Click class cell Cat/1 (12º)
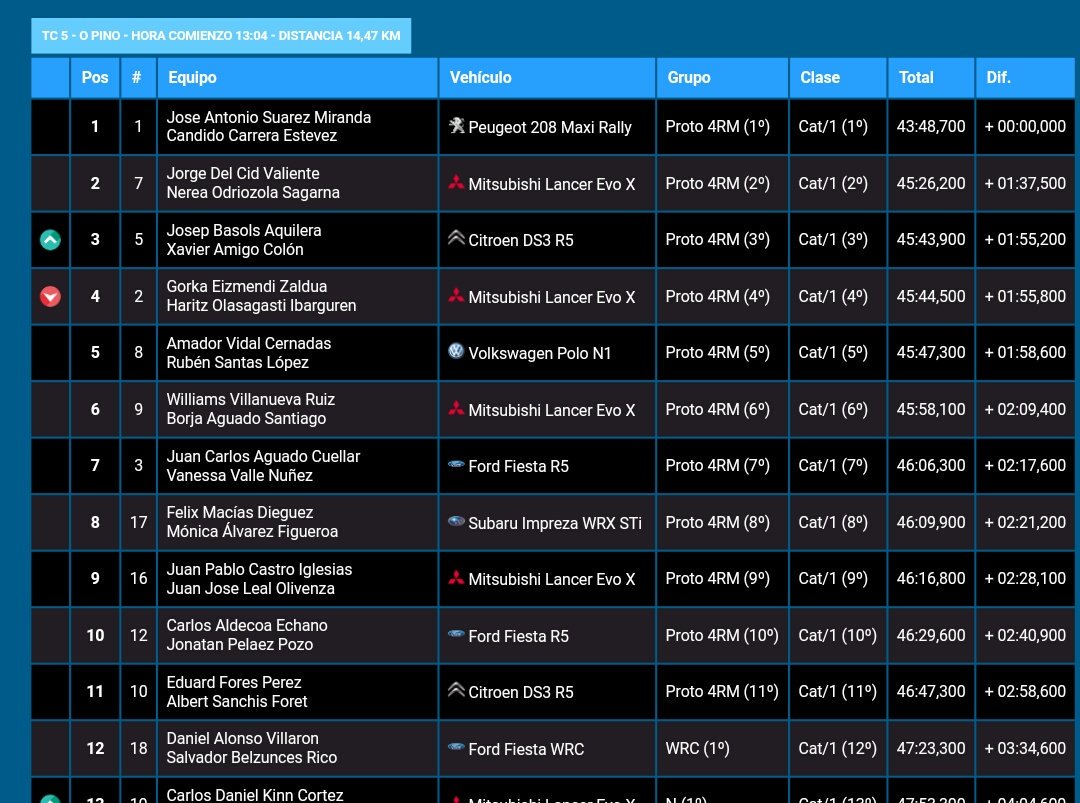1080x803 pixels. (x=838, y=749)
